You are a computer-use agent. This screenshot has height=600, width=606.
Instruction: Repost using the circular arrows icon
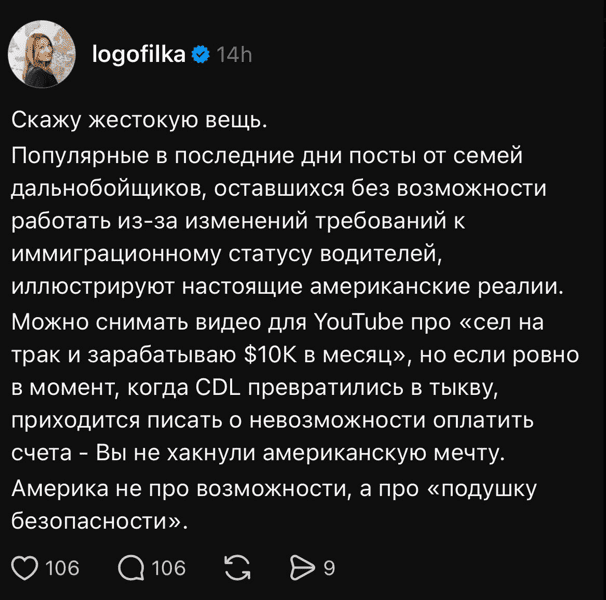[x=238, y=568]
